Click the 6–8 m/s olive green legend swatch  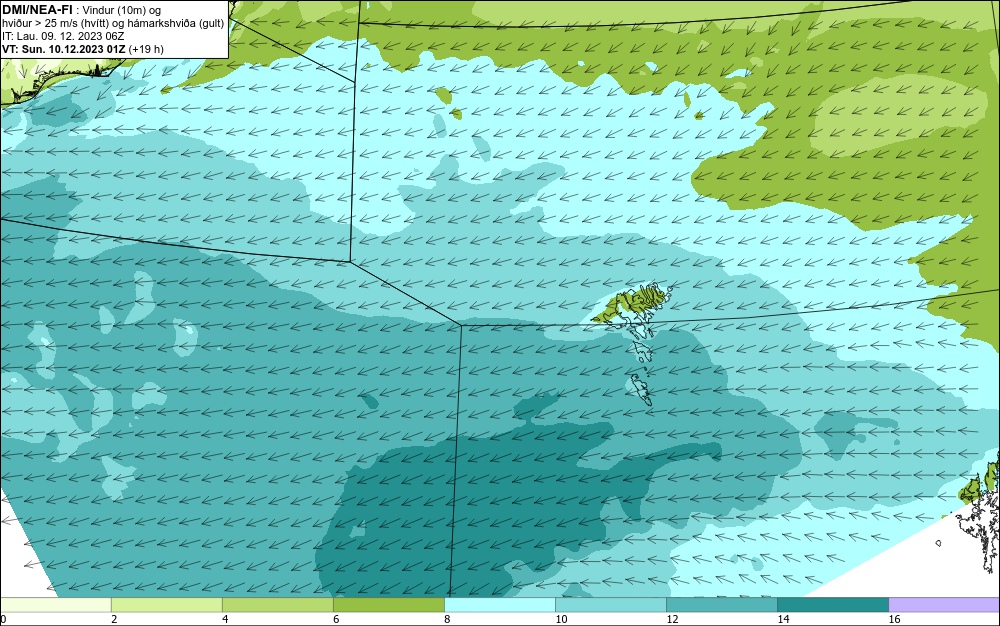point(388,604)
